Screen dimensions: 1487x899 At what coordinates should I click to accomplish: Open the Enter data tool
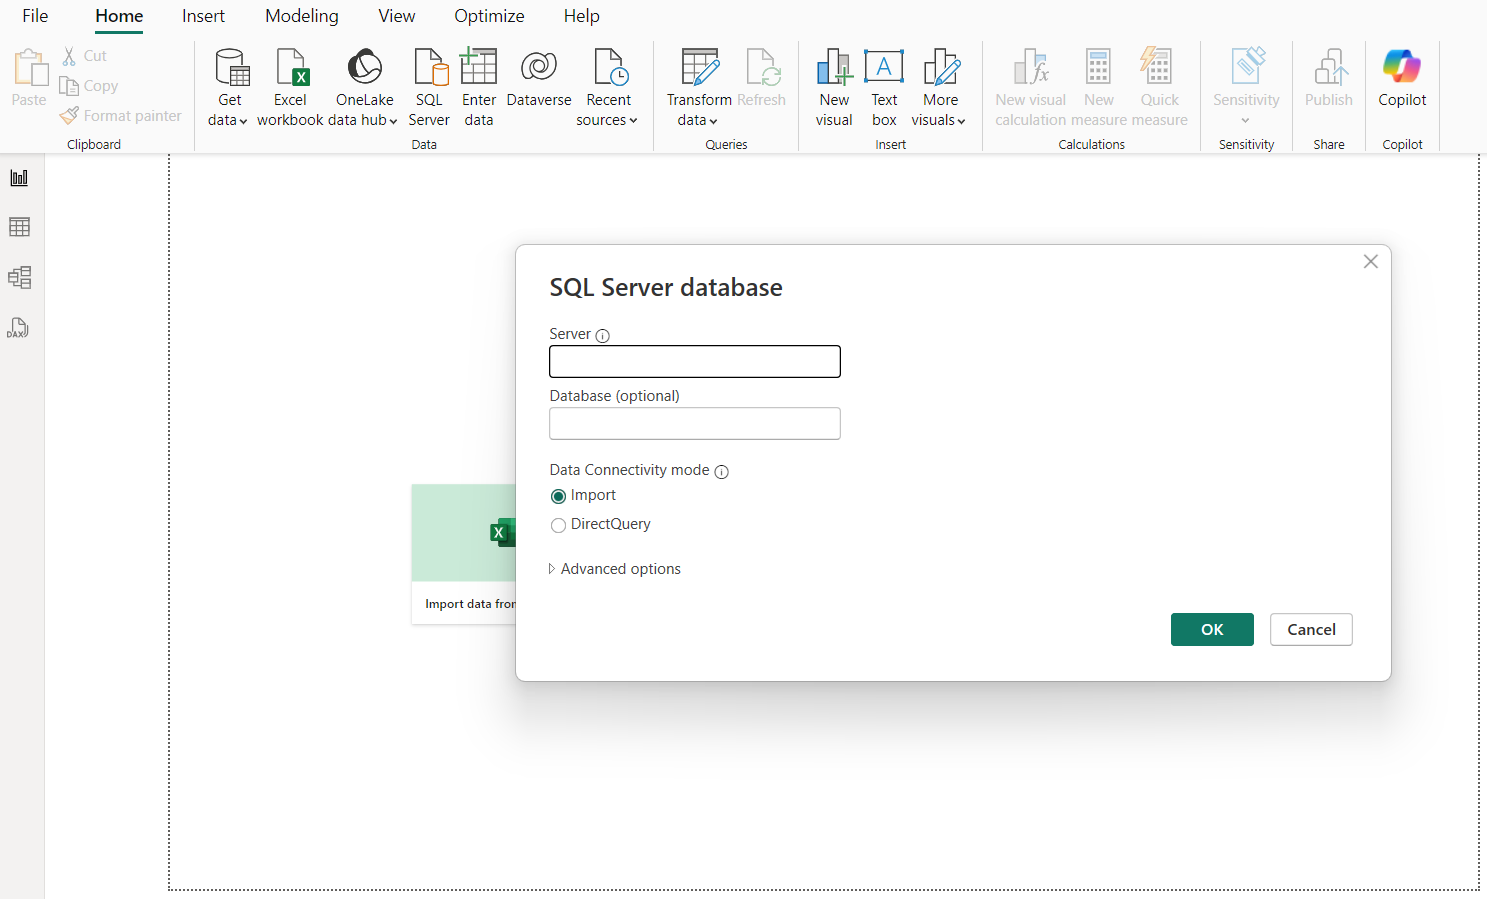click(x=478, y=85)
